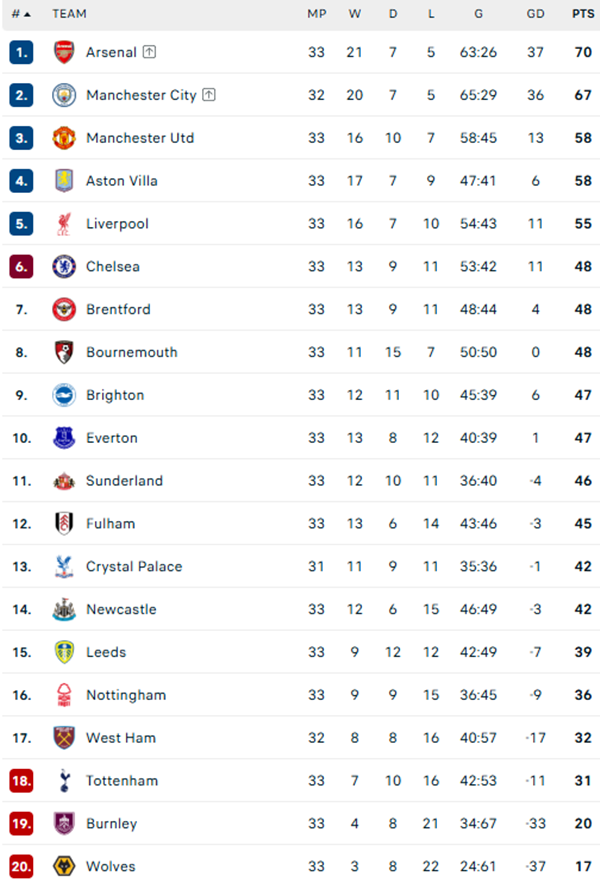Viewport: 600px width, 882px height.
Task: Open the Aston Villa team link
Action: [121, 181]
